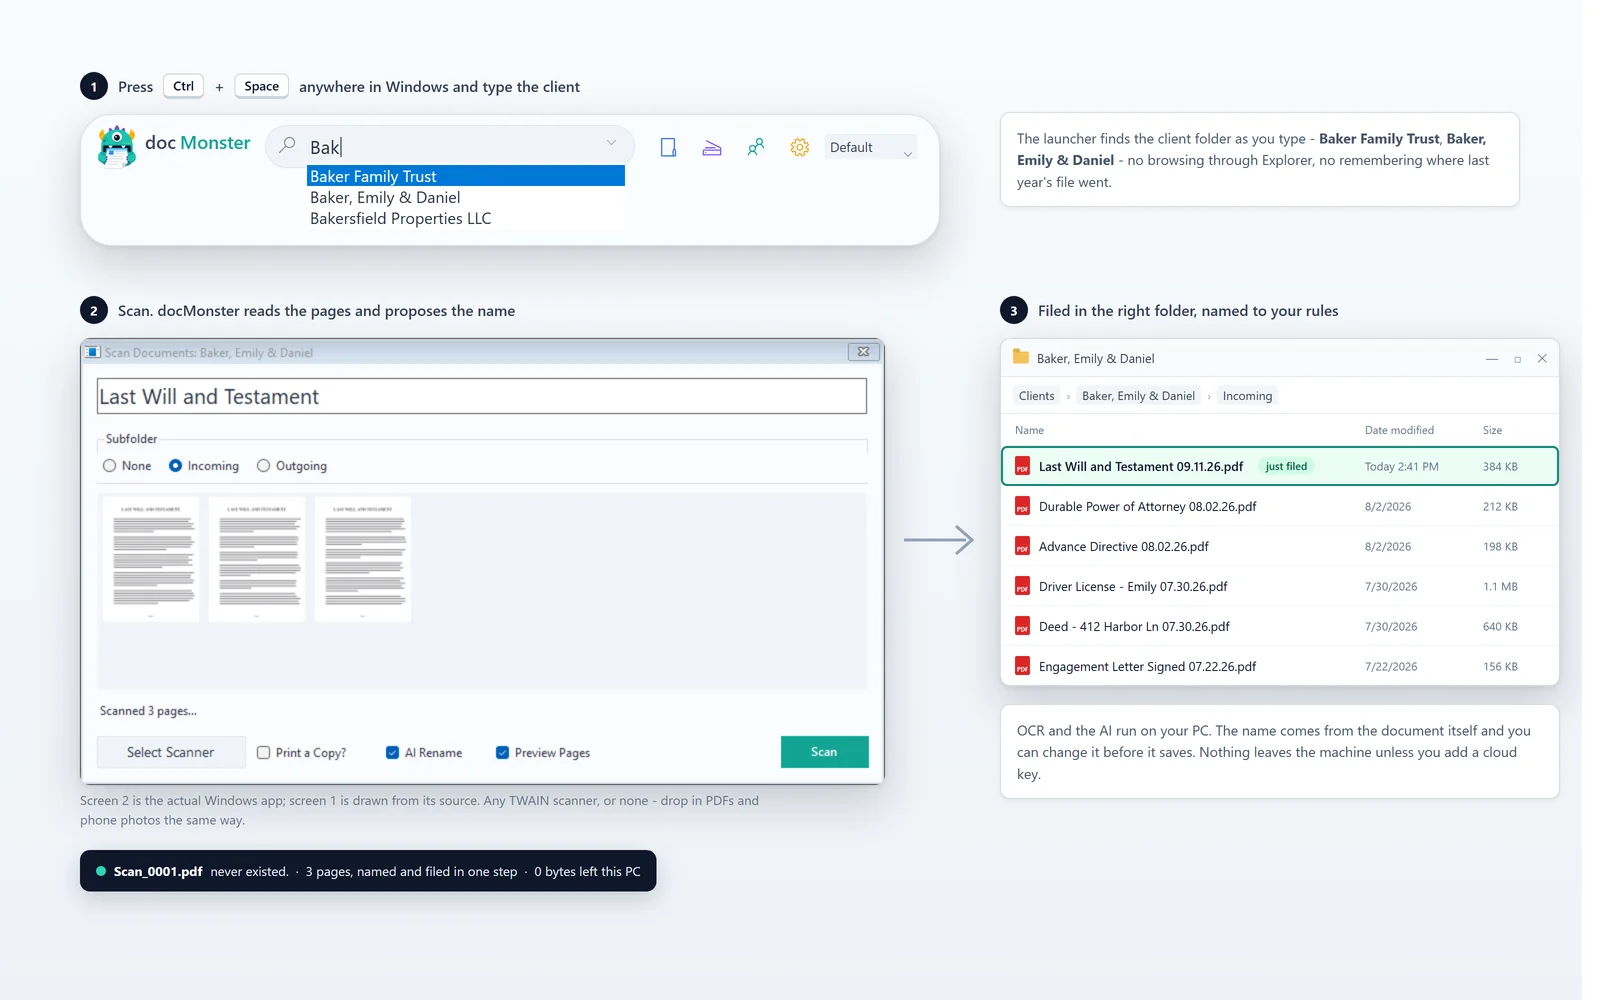
Task: Open the Default profile dropdown
Action: pyautogui.click(x=870, y=148)
